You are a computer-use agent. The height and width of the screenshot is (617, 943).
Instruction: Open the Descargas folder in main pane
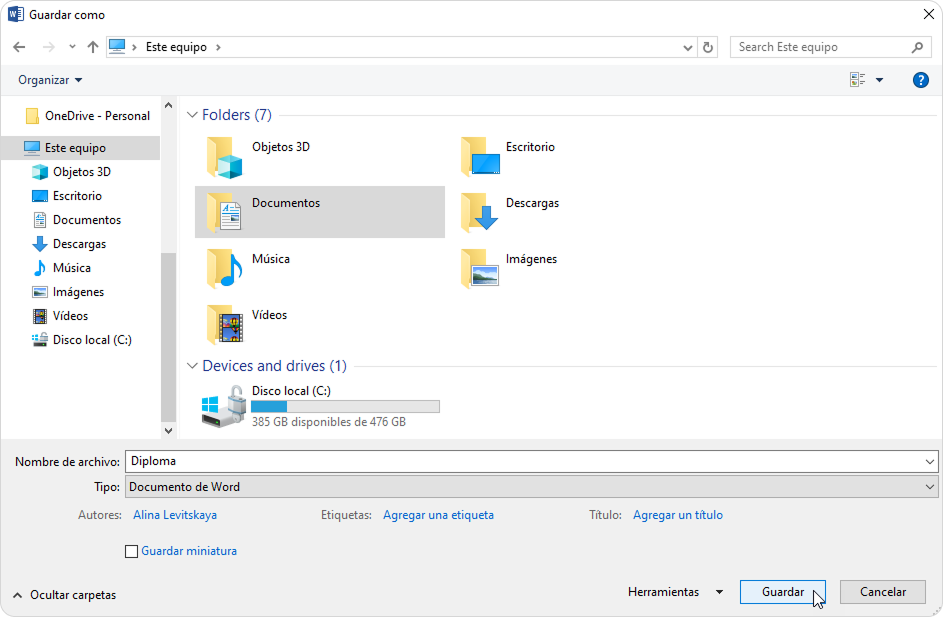(480, 212)
